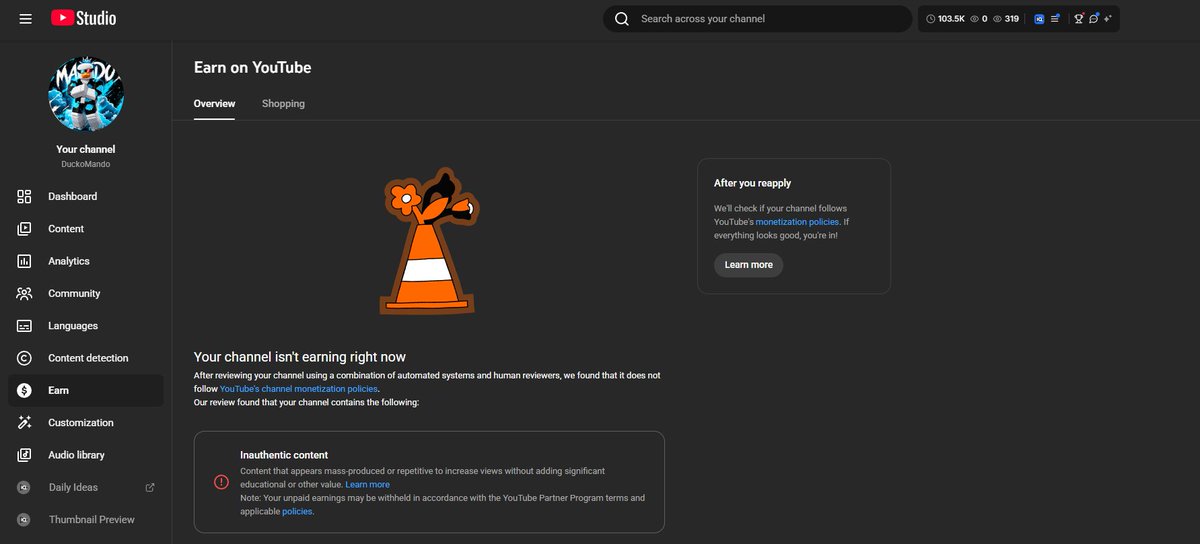1200x544 pixels.
Task: Click the 'Your channel' label
Action: [x=86, y=149]
